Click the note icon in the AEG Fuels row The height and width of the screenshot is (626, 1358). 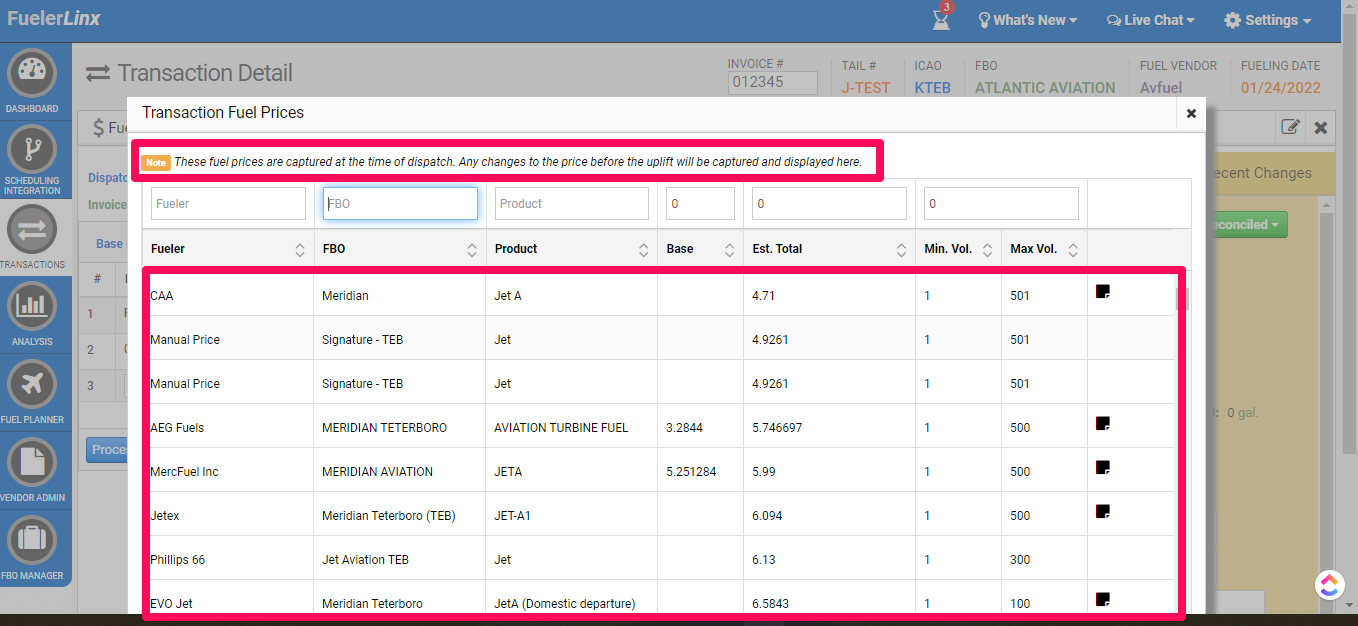[x=1103, y=424]
